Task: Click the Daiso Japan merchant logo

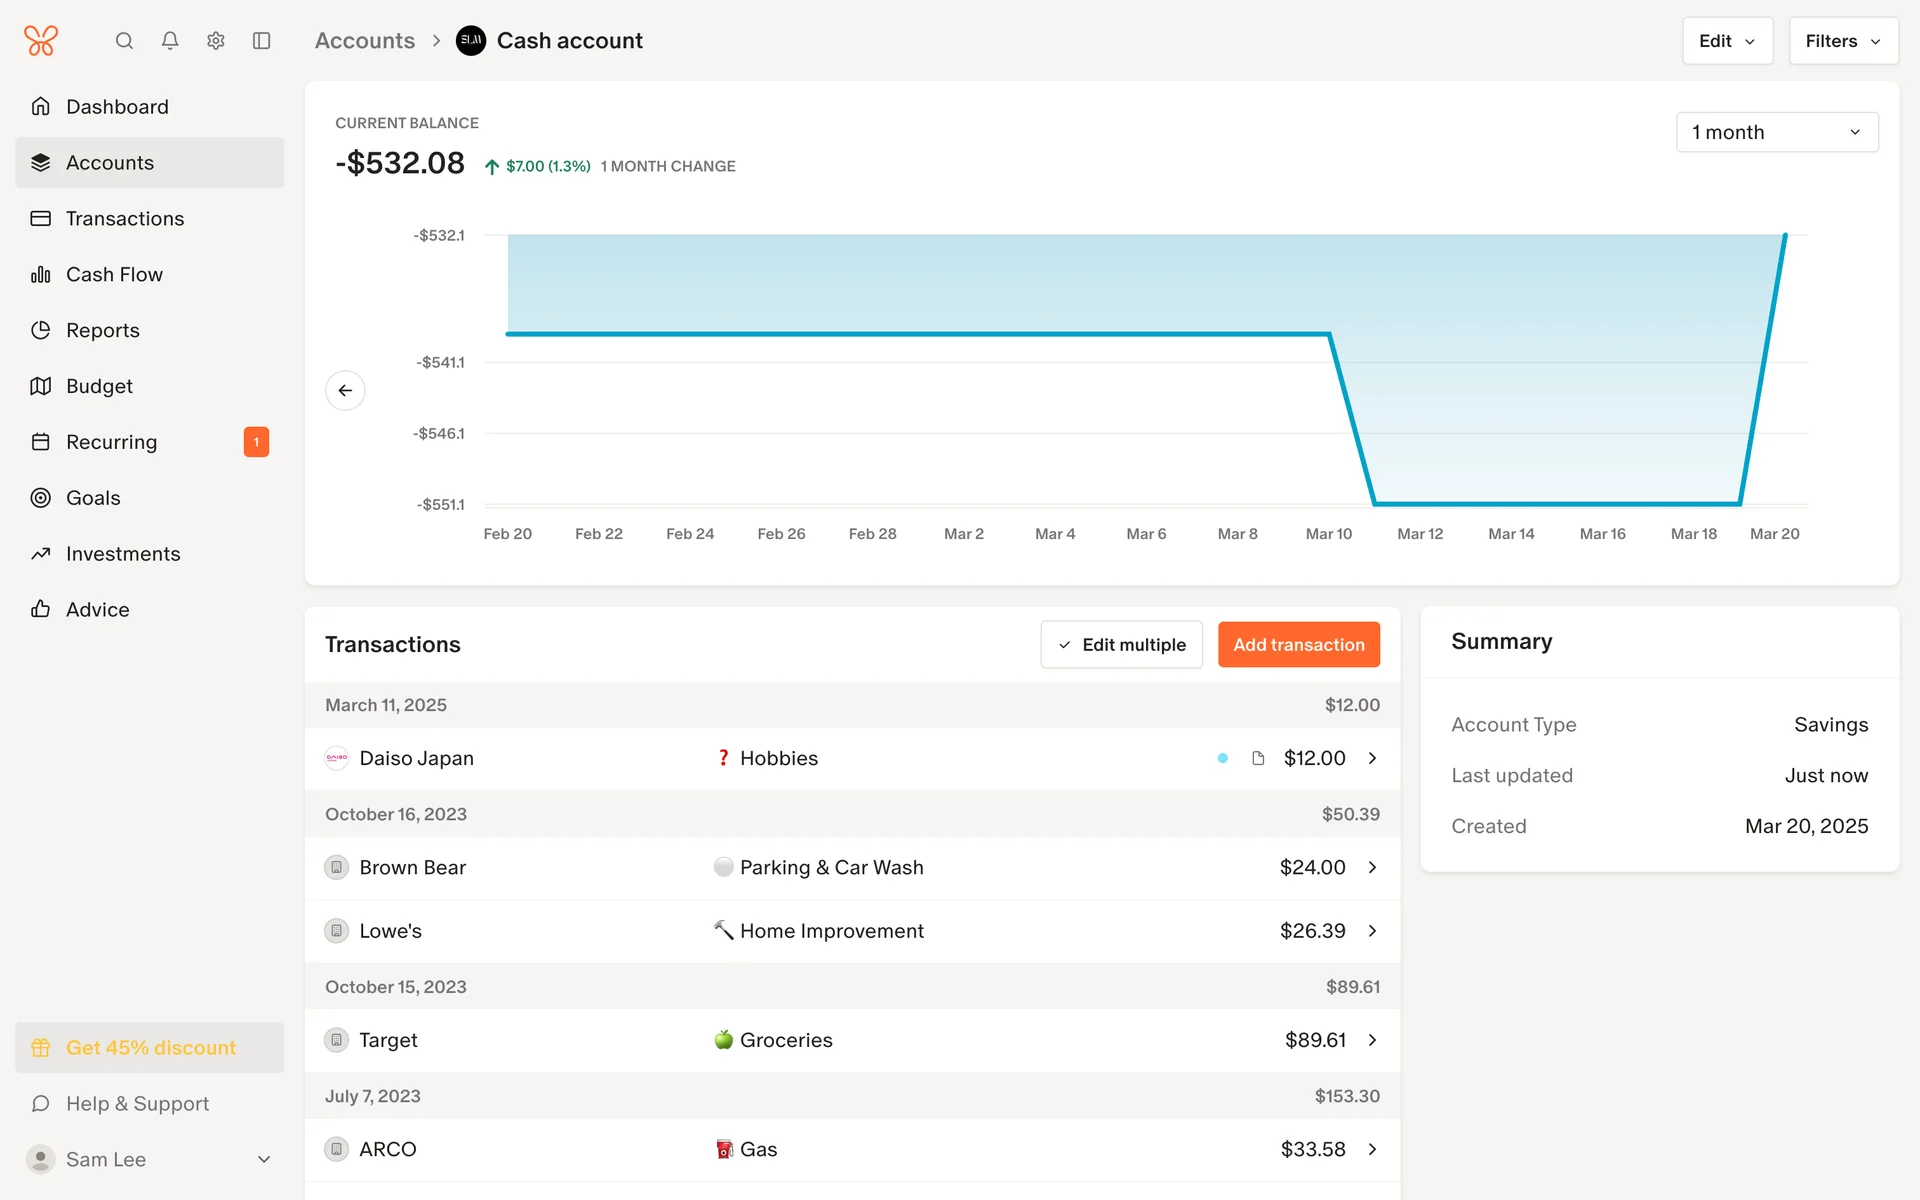Action: (x=337, y=758)
